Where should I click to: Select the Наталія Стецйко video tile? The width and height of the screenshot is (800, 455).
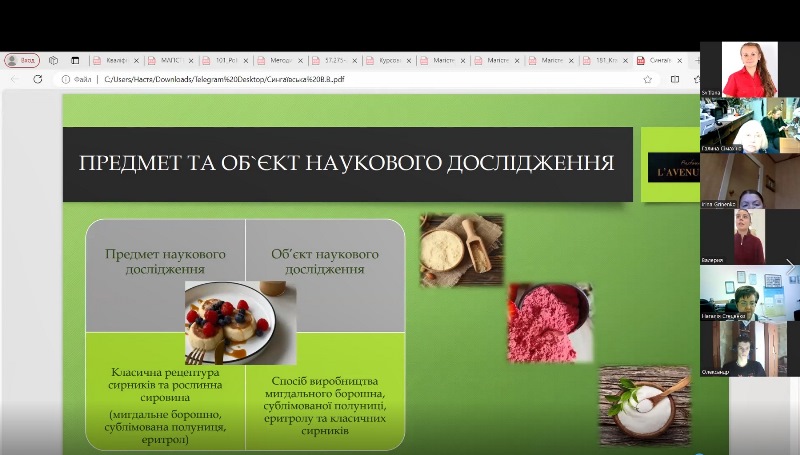pyautogui.click(x=750, y=293)
